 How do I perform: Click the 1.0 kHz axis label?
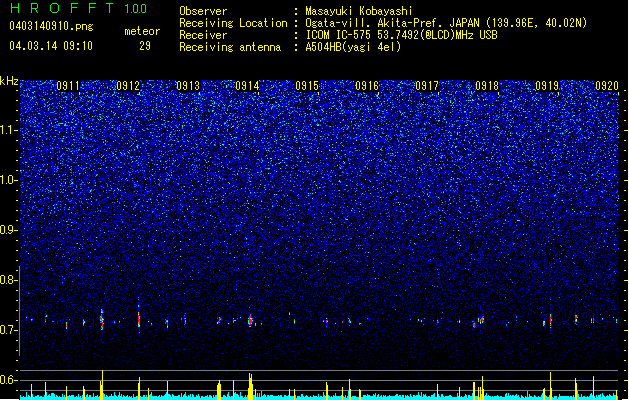8,180
